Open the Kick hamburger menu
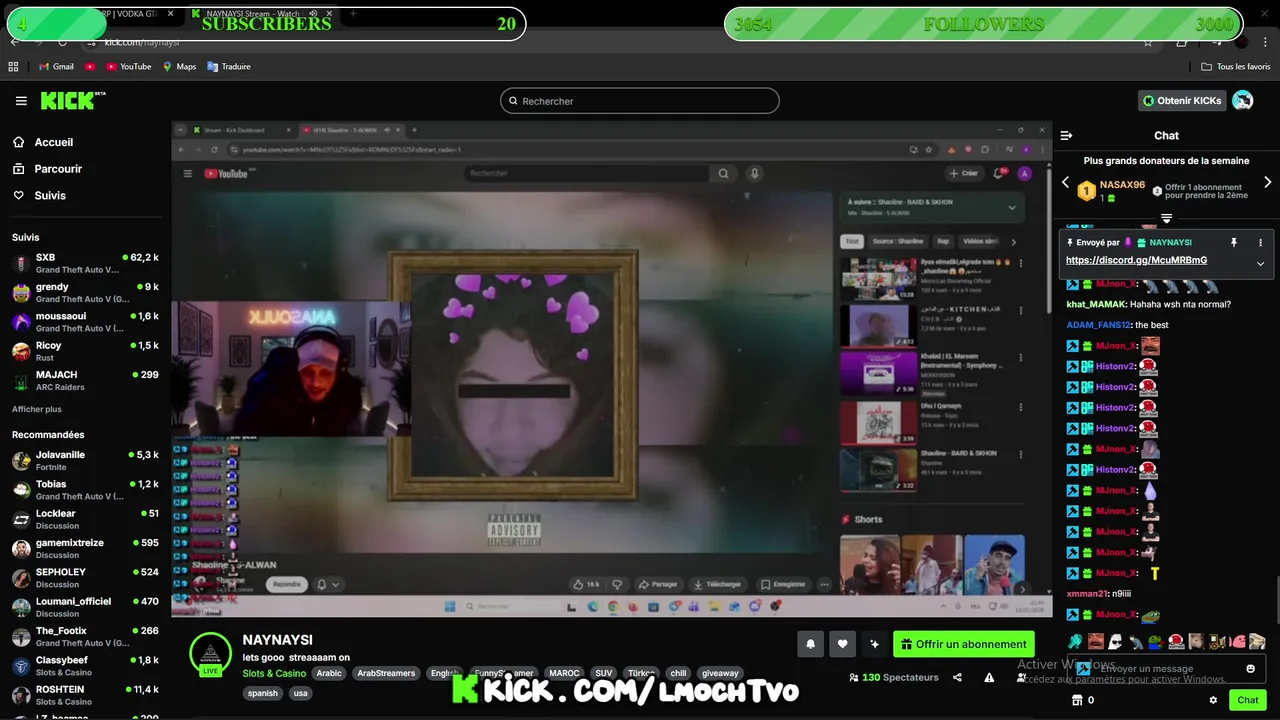The height and width of the screenshot is (720, 1280). click(x=21, y=101)
